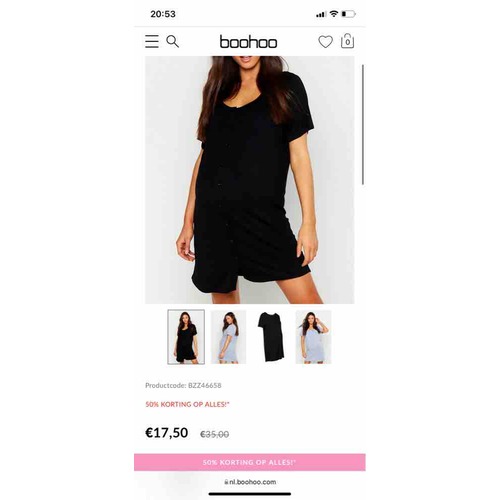500x500 pixels.
Task: Tap the cellular signal bars
Action: (321, 14)
